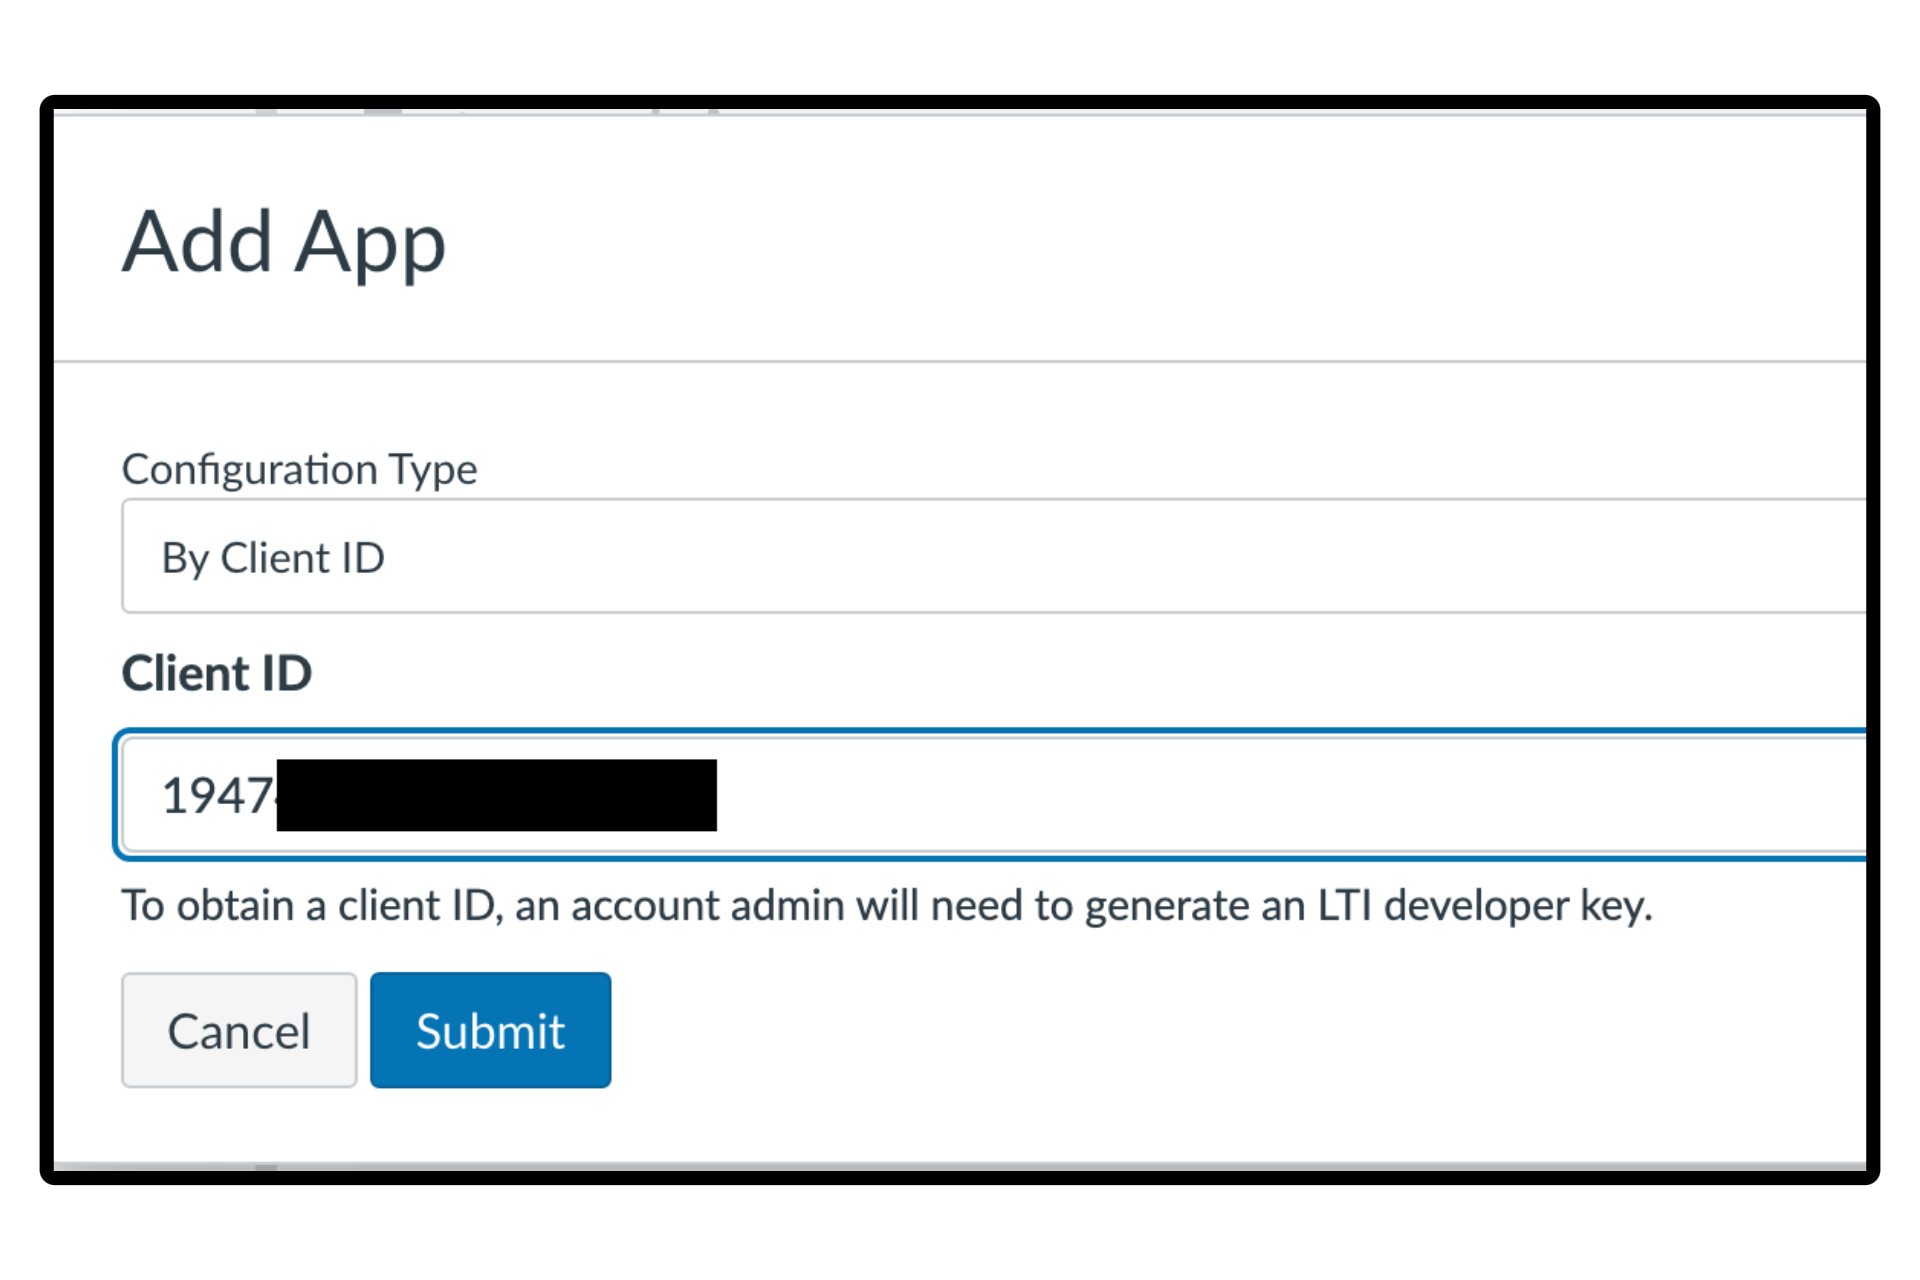Click the LTI developer key help text
The height and width of the screenshot is (1280, 1920).
885,905
